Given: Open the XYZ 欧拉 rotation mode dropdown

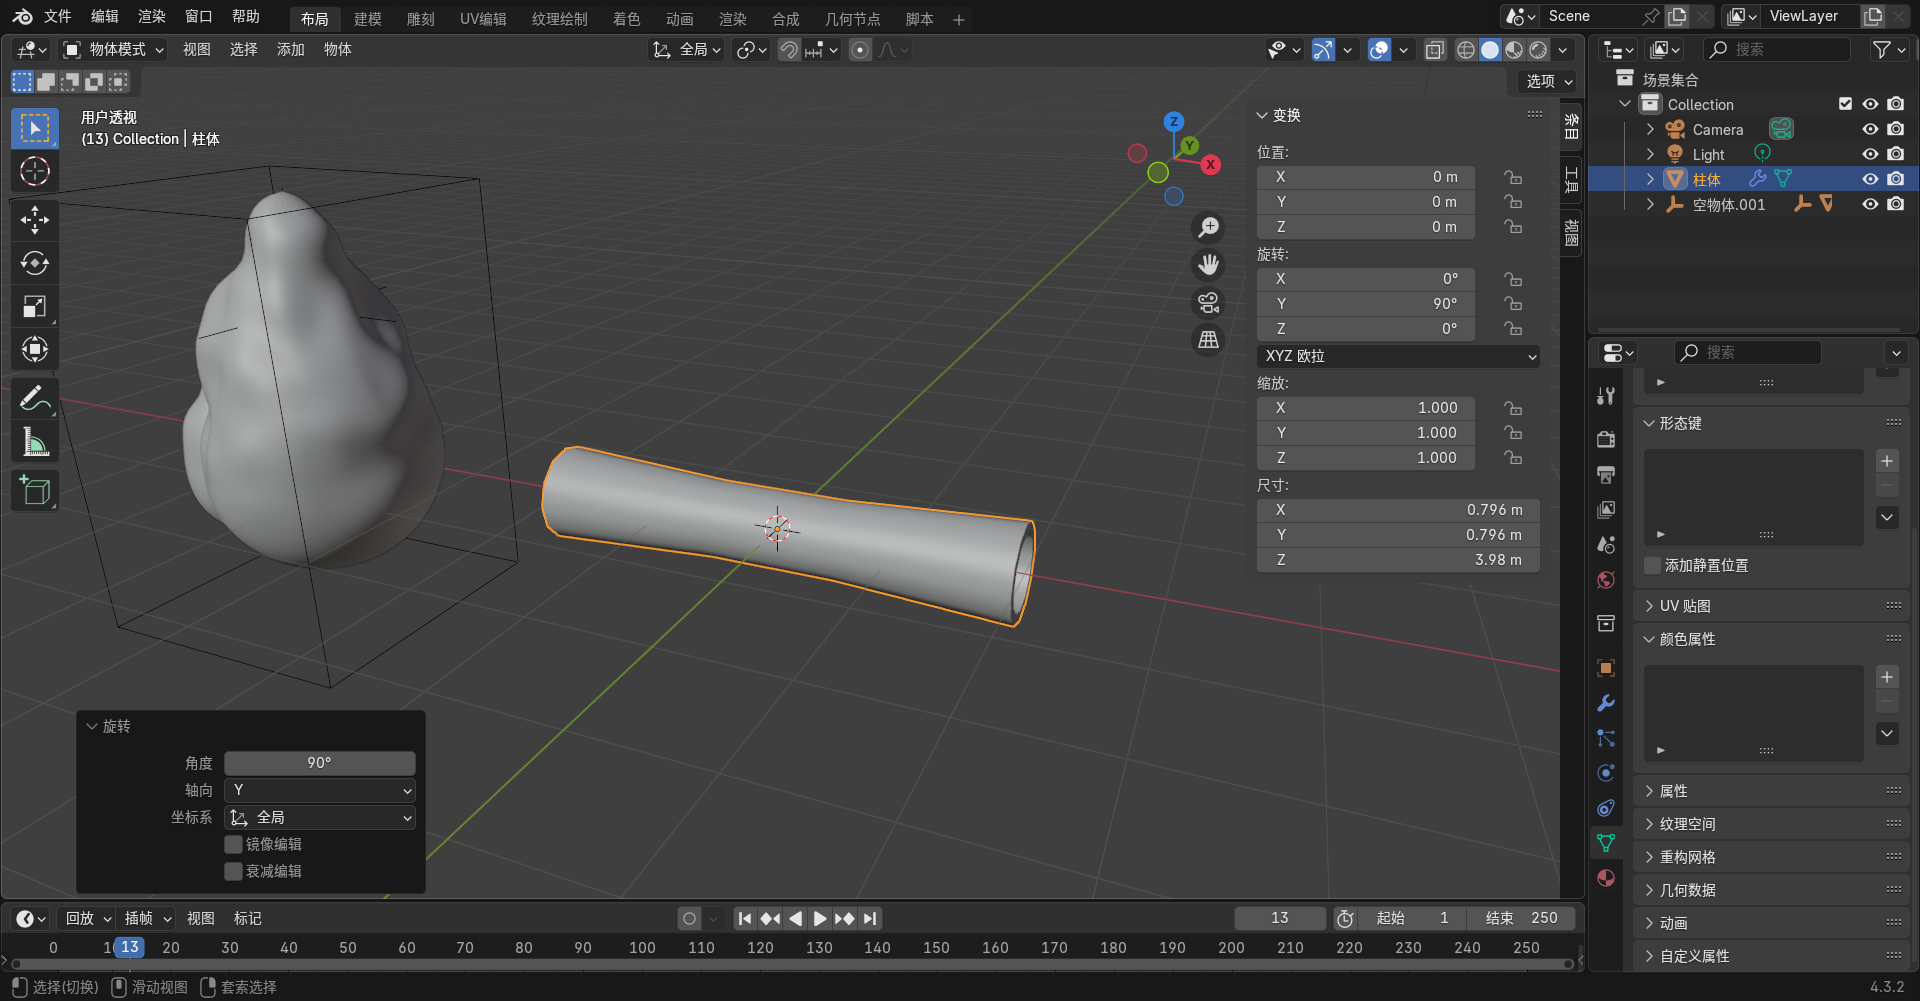Looking at the screenshot, I should click(x=1398, y=357).
